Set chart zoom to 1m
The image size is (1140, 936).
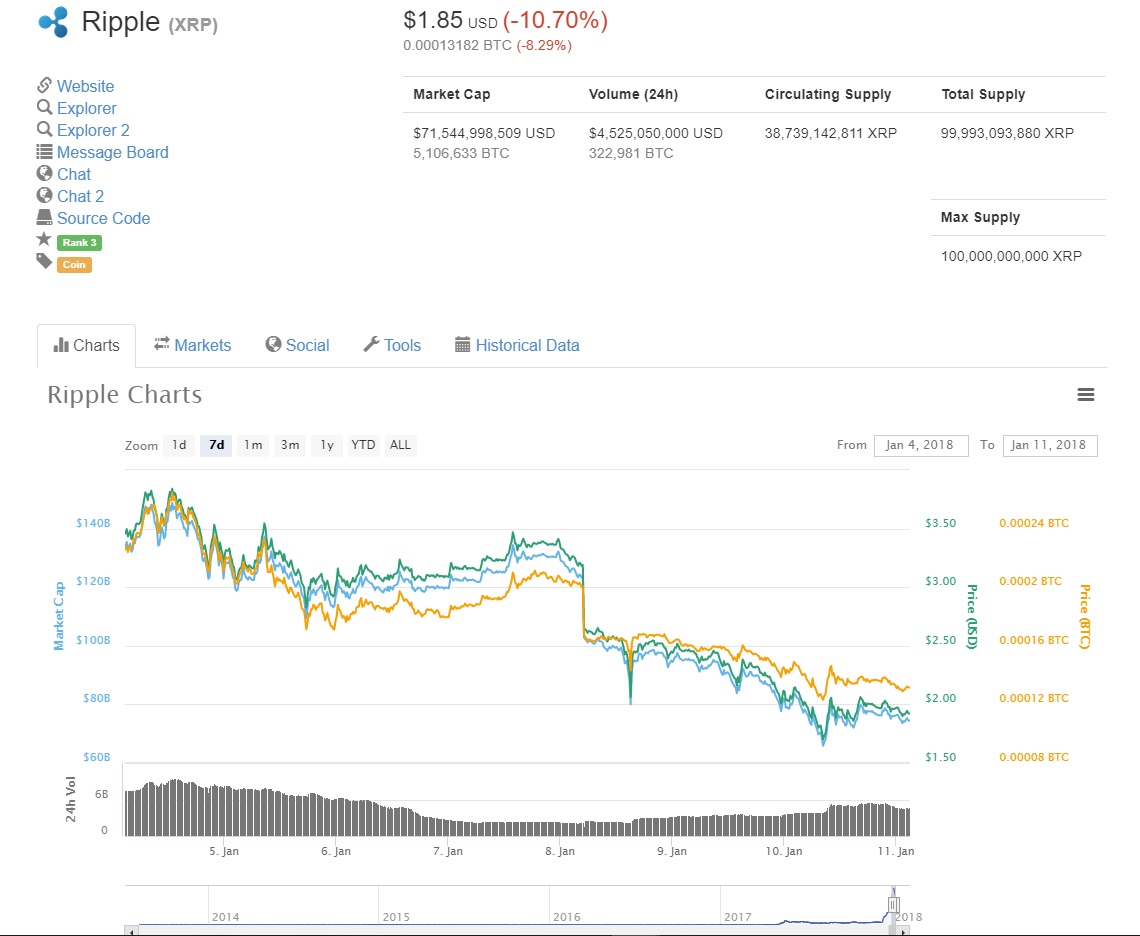253,445
